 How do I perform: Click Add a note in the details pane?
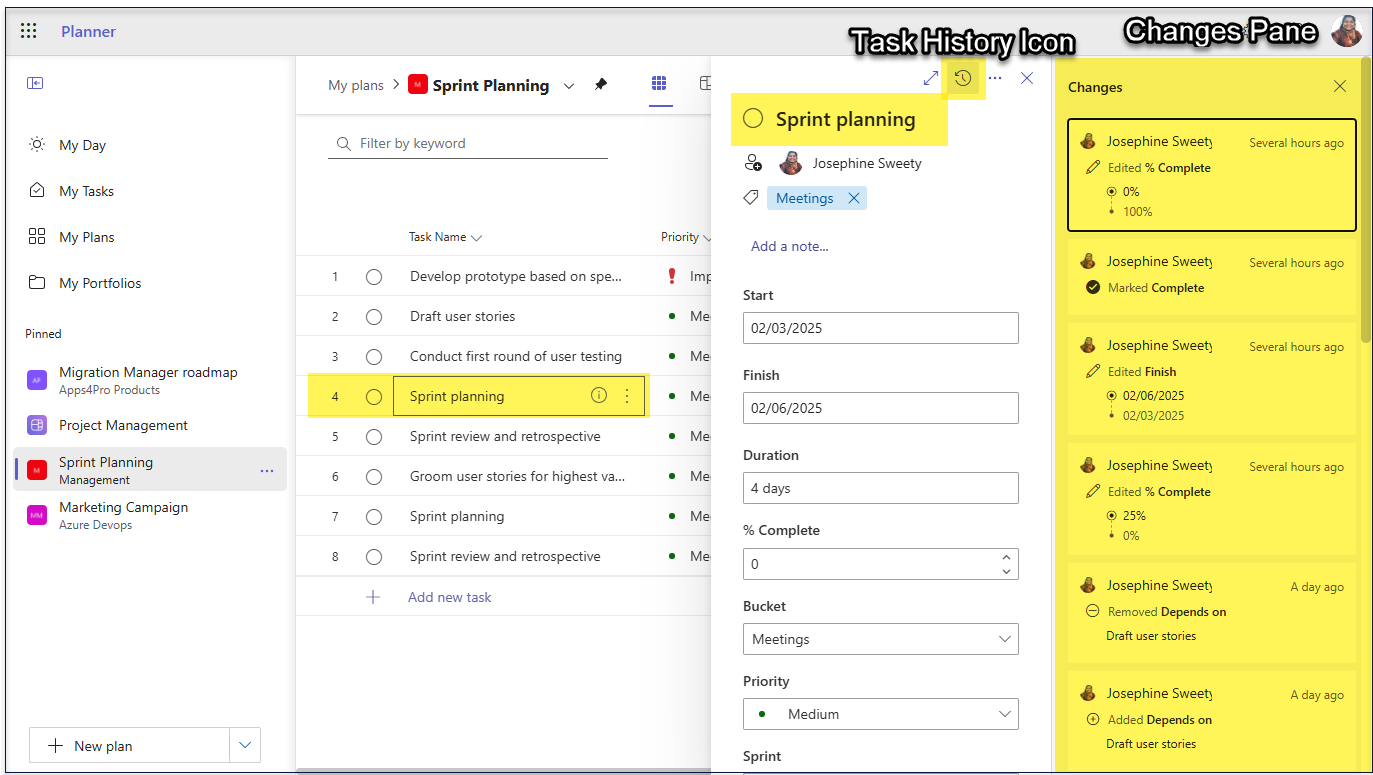coord(789,246)
